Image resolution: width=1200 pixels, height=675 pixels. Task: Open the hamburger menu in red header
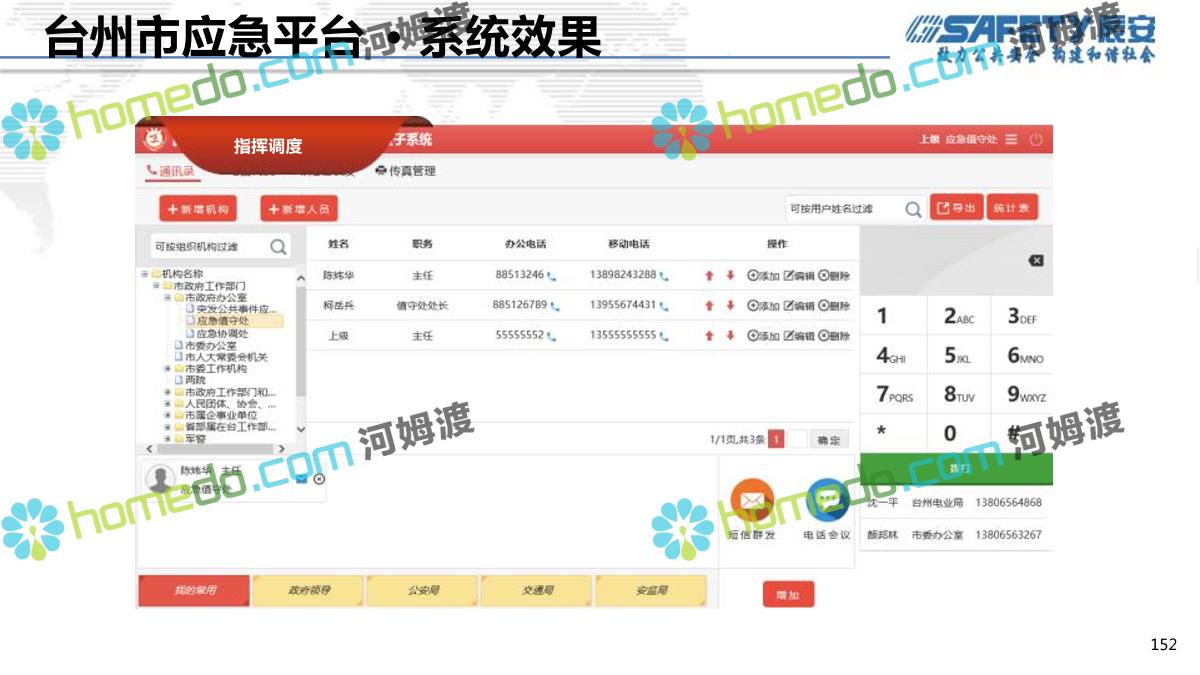[1012, 140]
